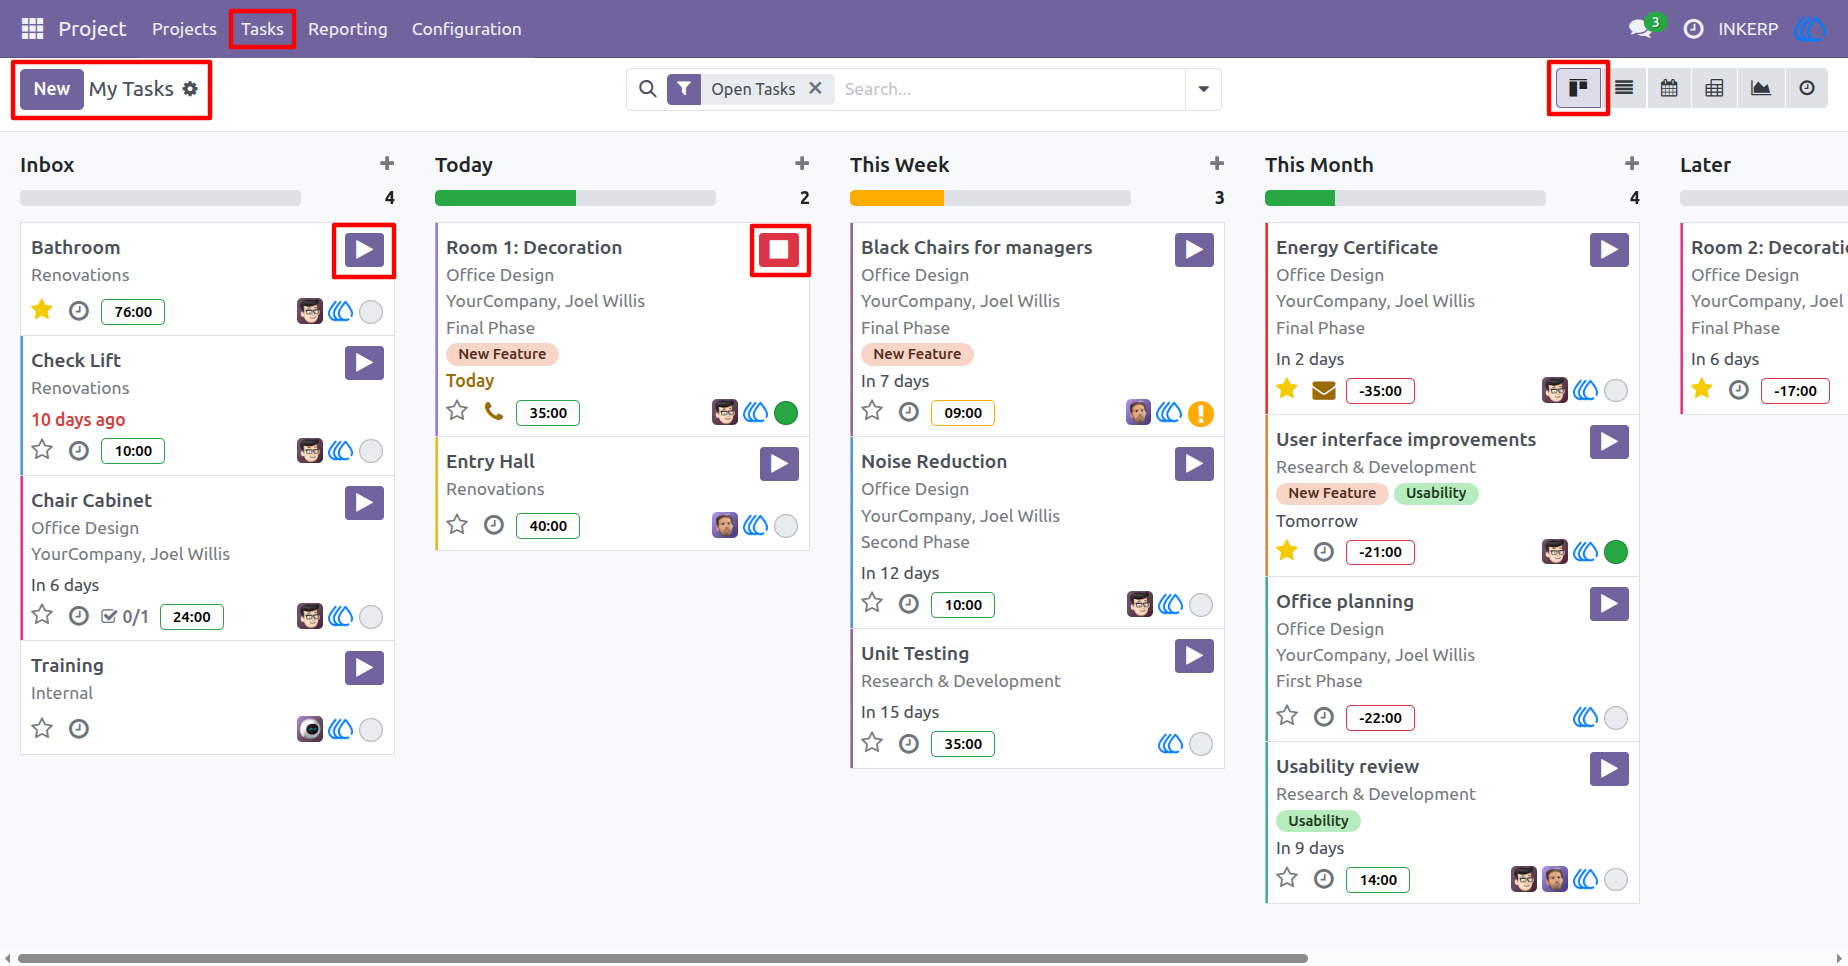Viewport: 1848px width, 966px height.
Task: Click the Search input field
Action: [x=1010, y=89]
